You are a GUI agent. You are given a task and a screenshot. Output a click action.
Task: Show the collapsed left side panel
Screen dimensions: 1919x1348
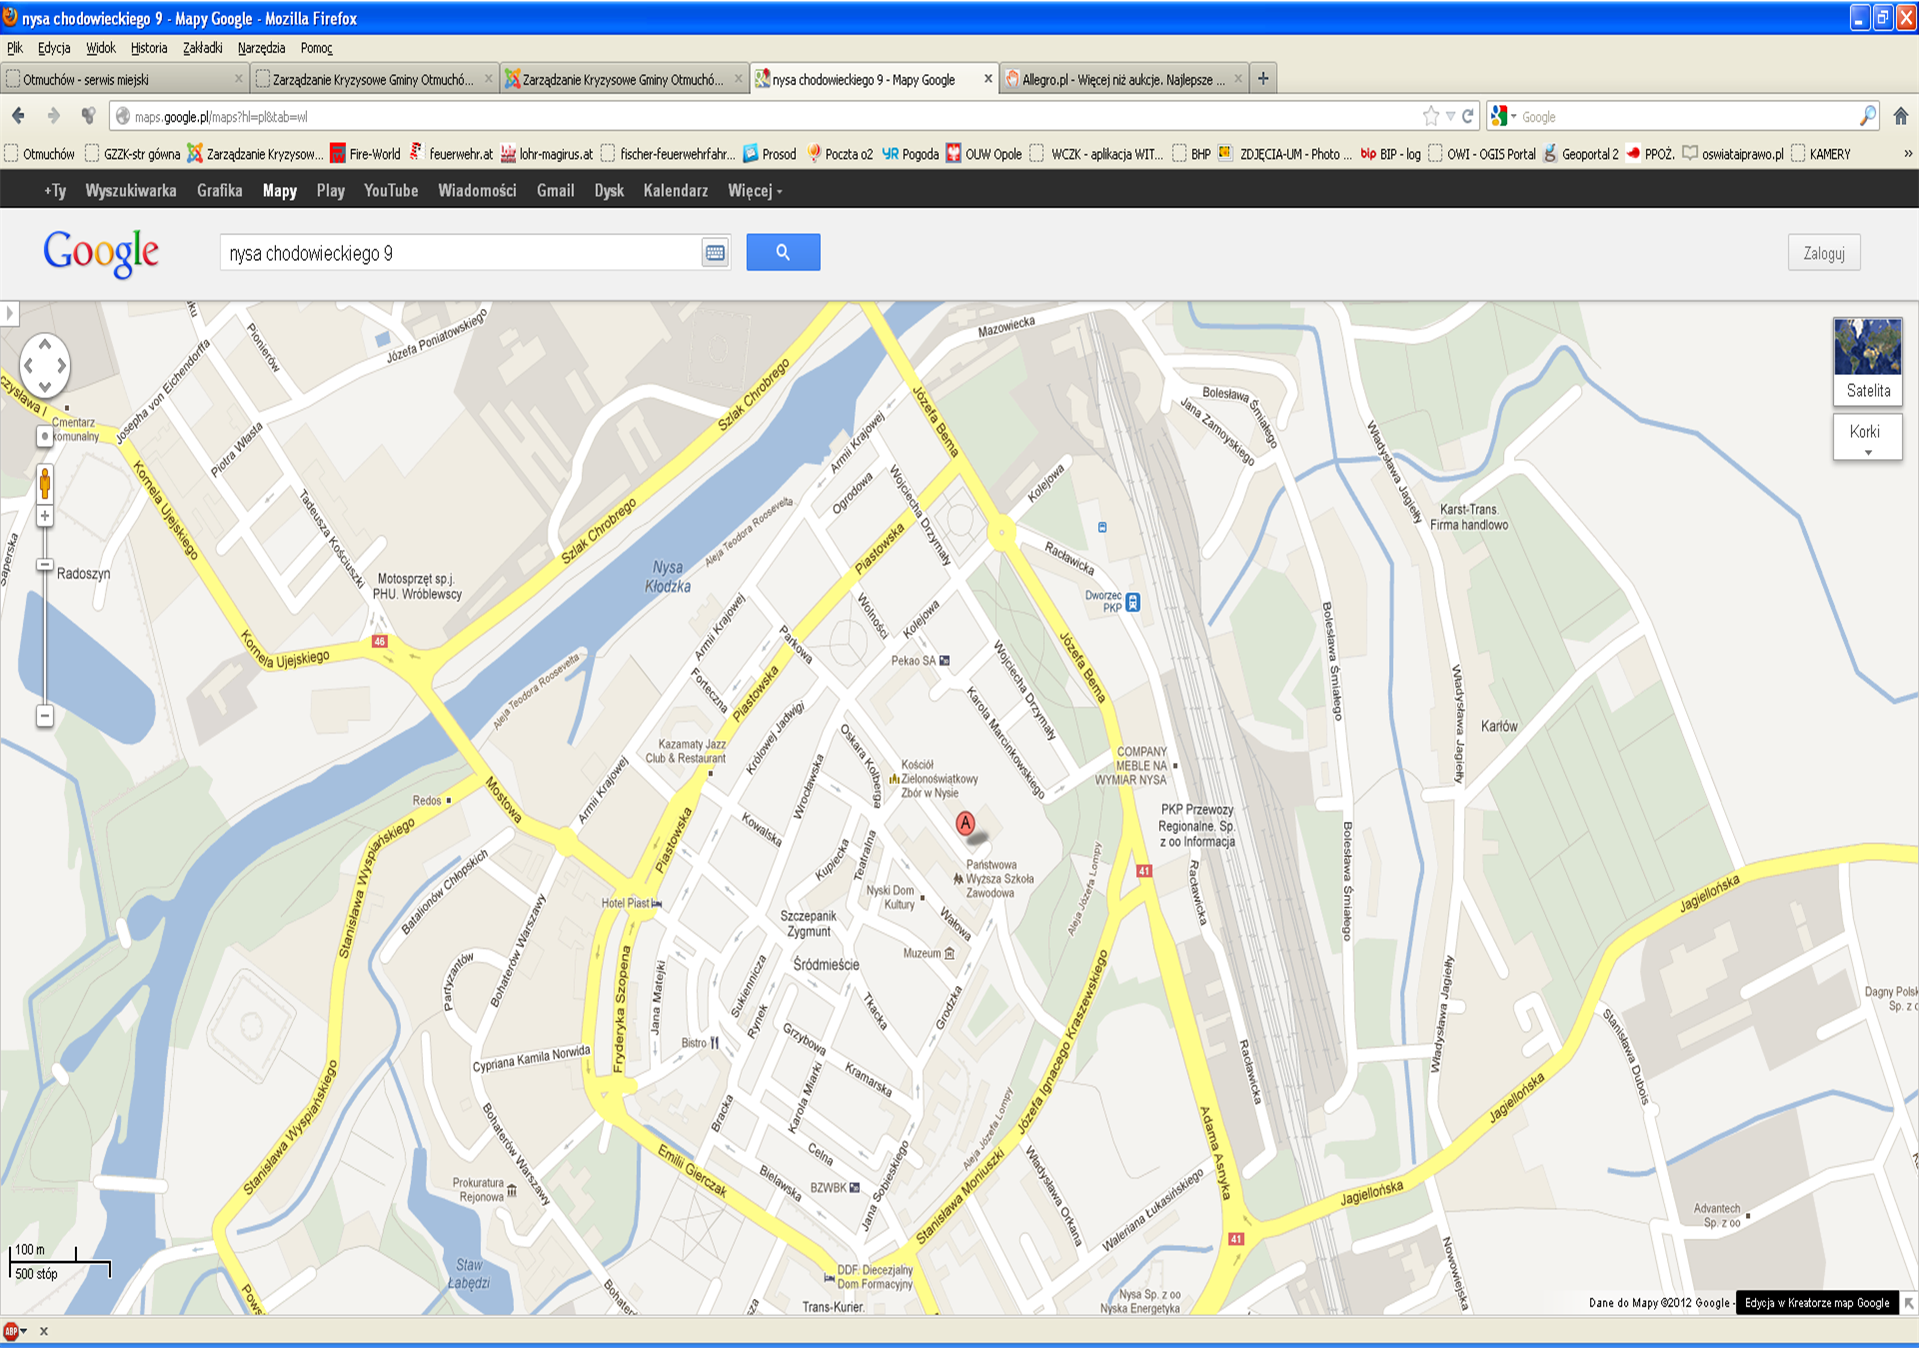[x=10, y=314]
